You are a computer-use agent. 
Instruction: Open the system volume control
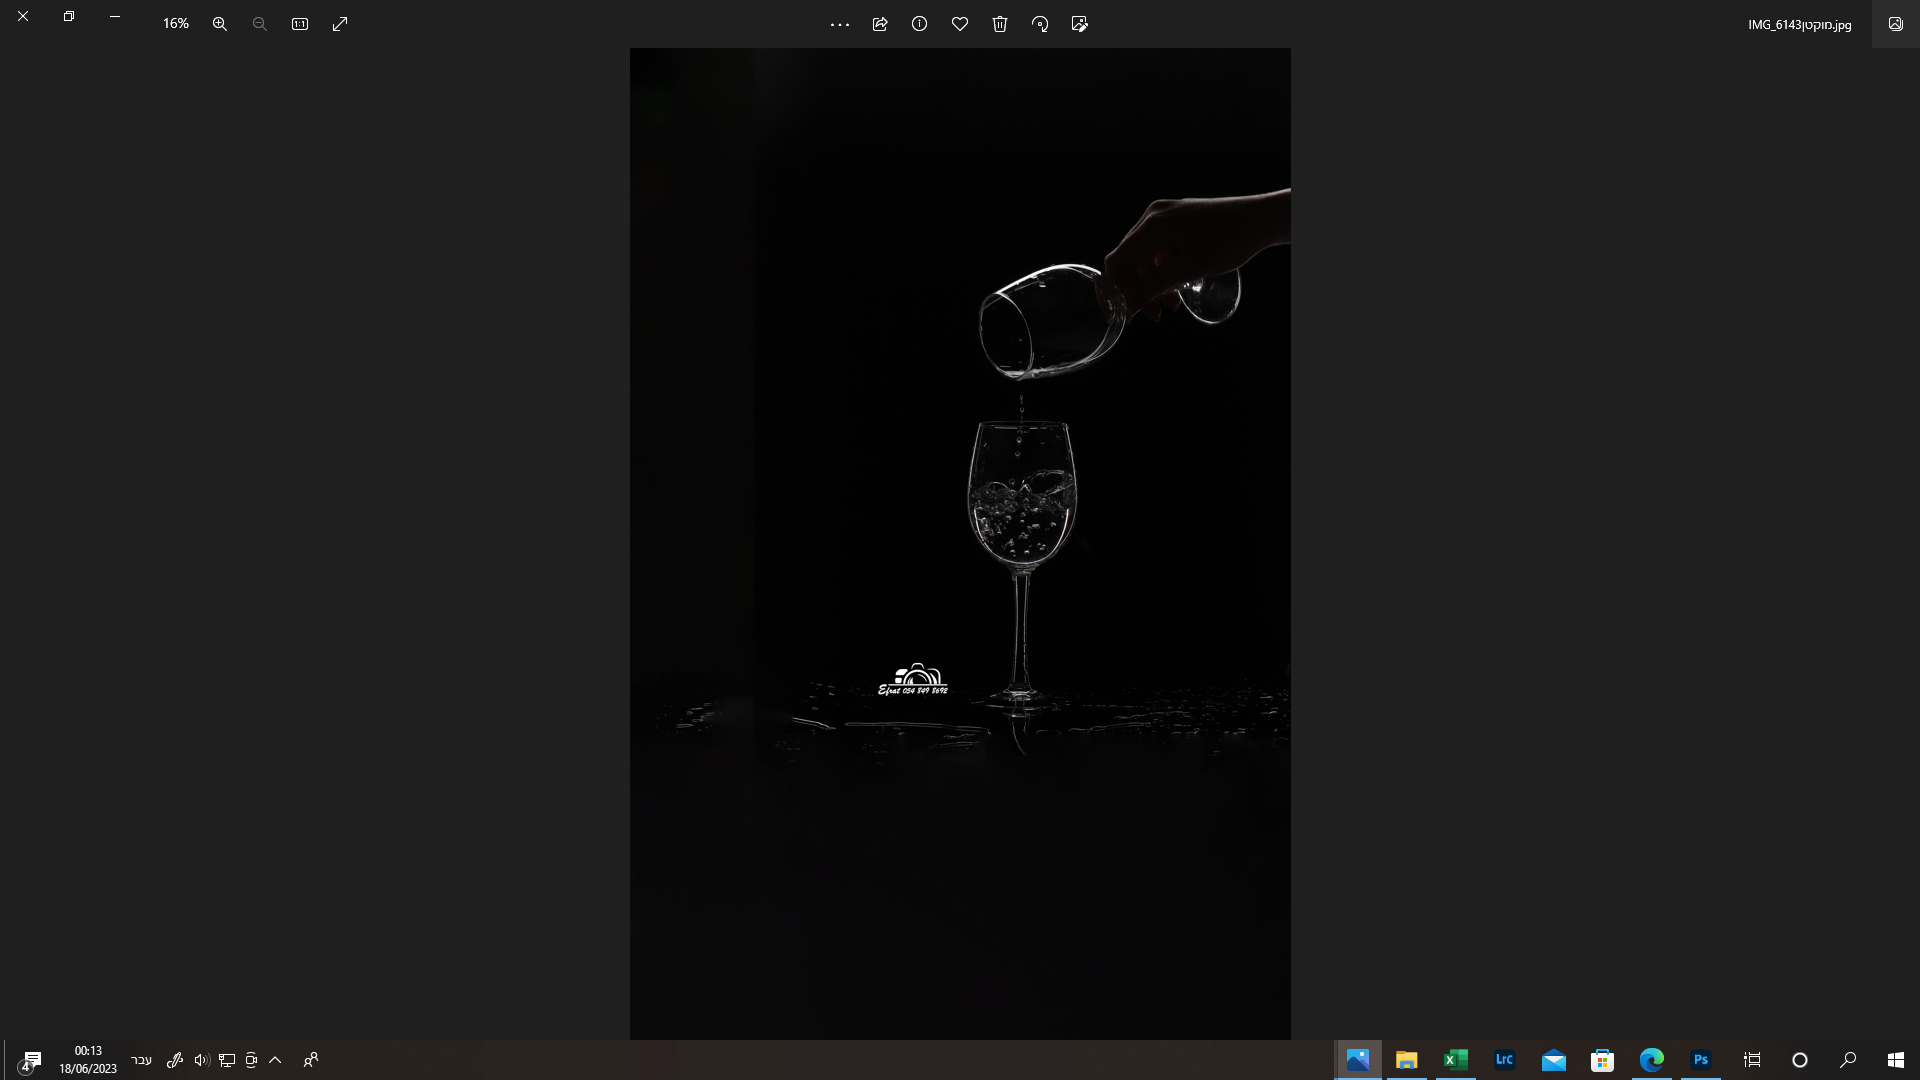click(202, 1060)
